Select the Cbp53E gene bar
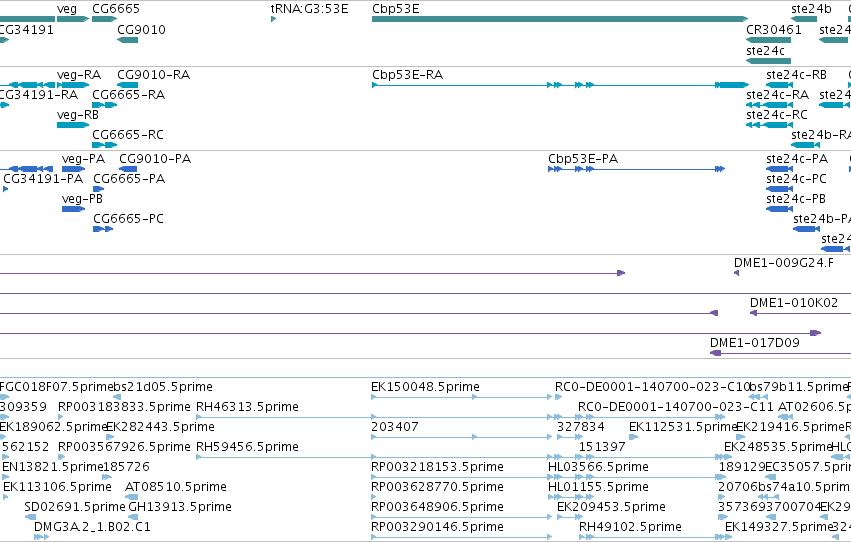 pos(560,19)
